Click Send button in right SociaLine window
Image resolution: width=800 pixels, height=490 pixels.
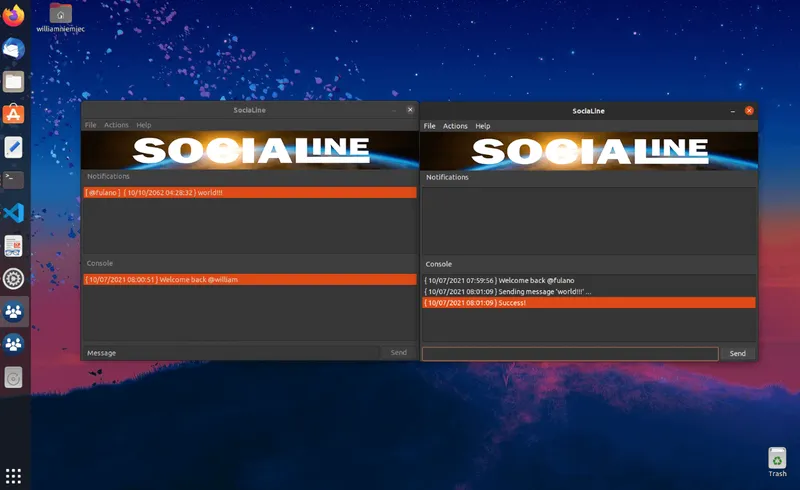click(738, 353)
